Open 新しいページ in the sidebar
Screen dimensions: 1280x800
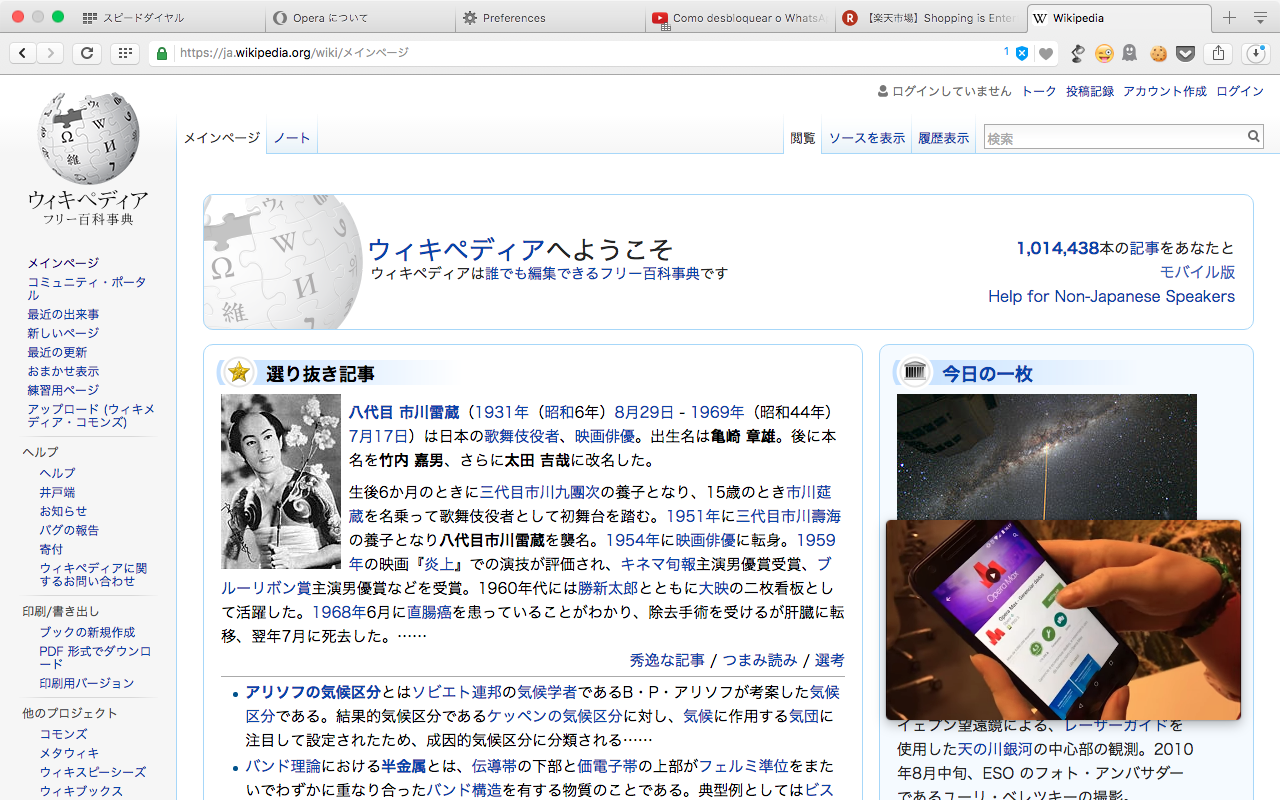(x=63, y=333)
